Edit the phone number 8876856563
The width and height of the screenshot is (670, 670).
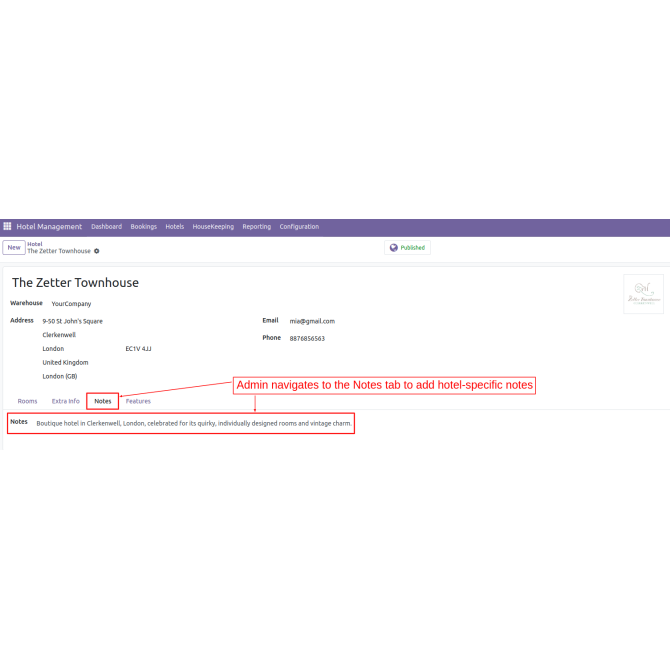coord(307,338)
